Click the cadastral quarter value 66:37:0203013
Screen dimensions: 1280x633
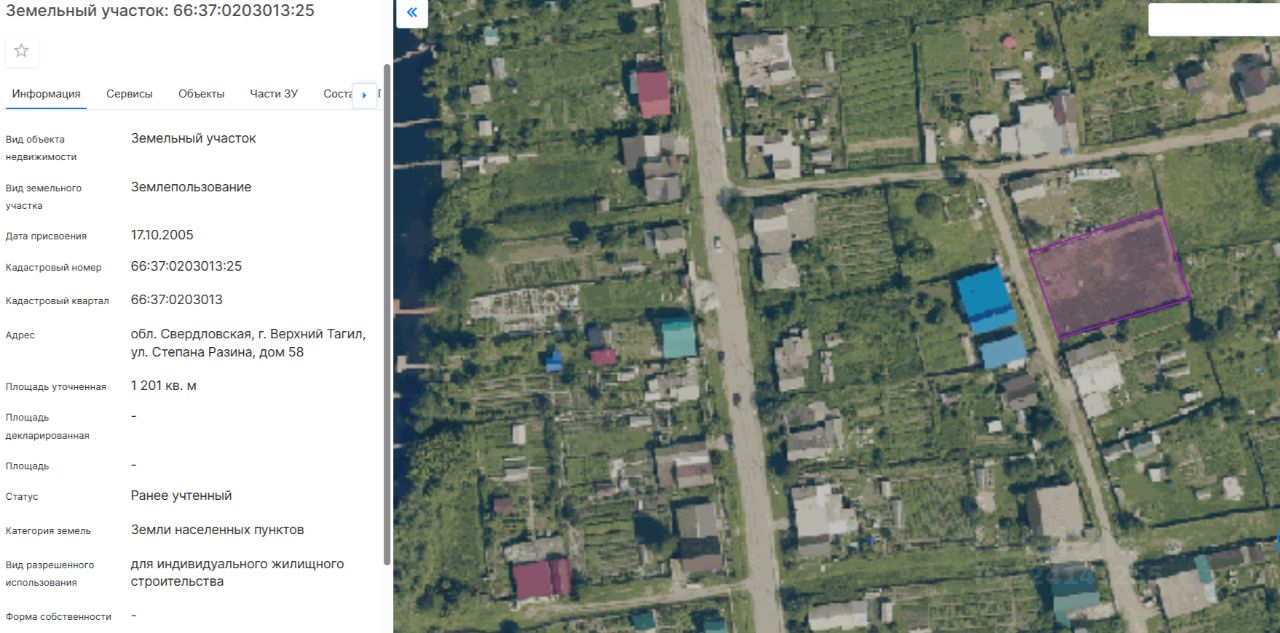coord(177,299)
